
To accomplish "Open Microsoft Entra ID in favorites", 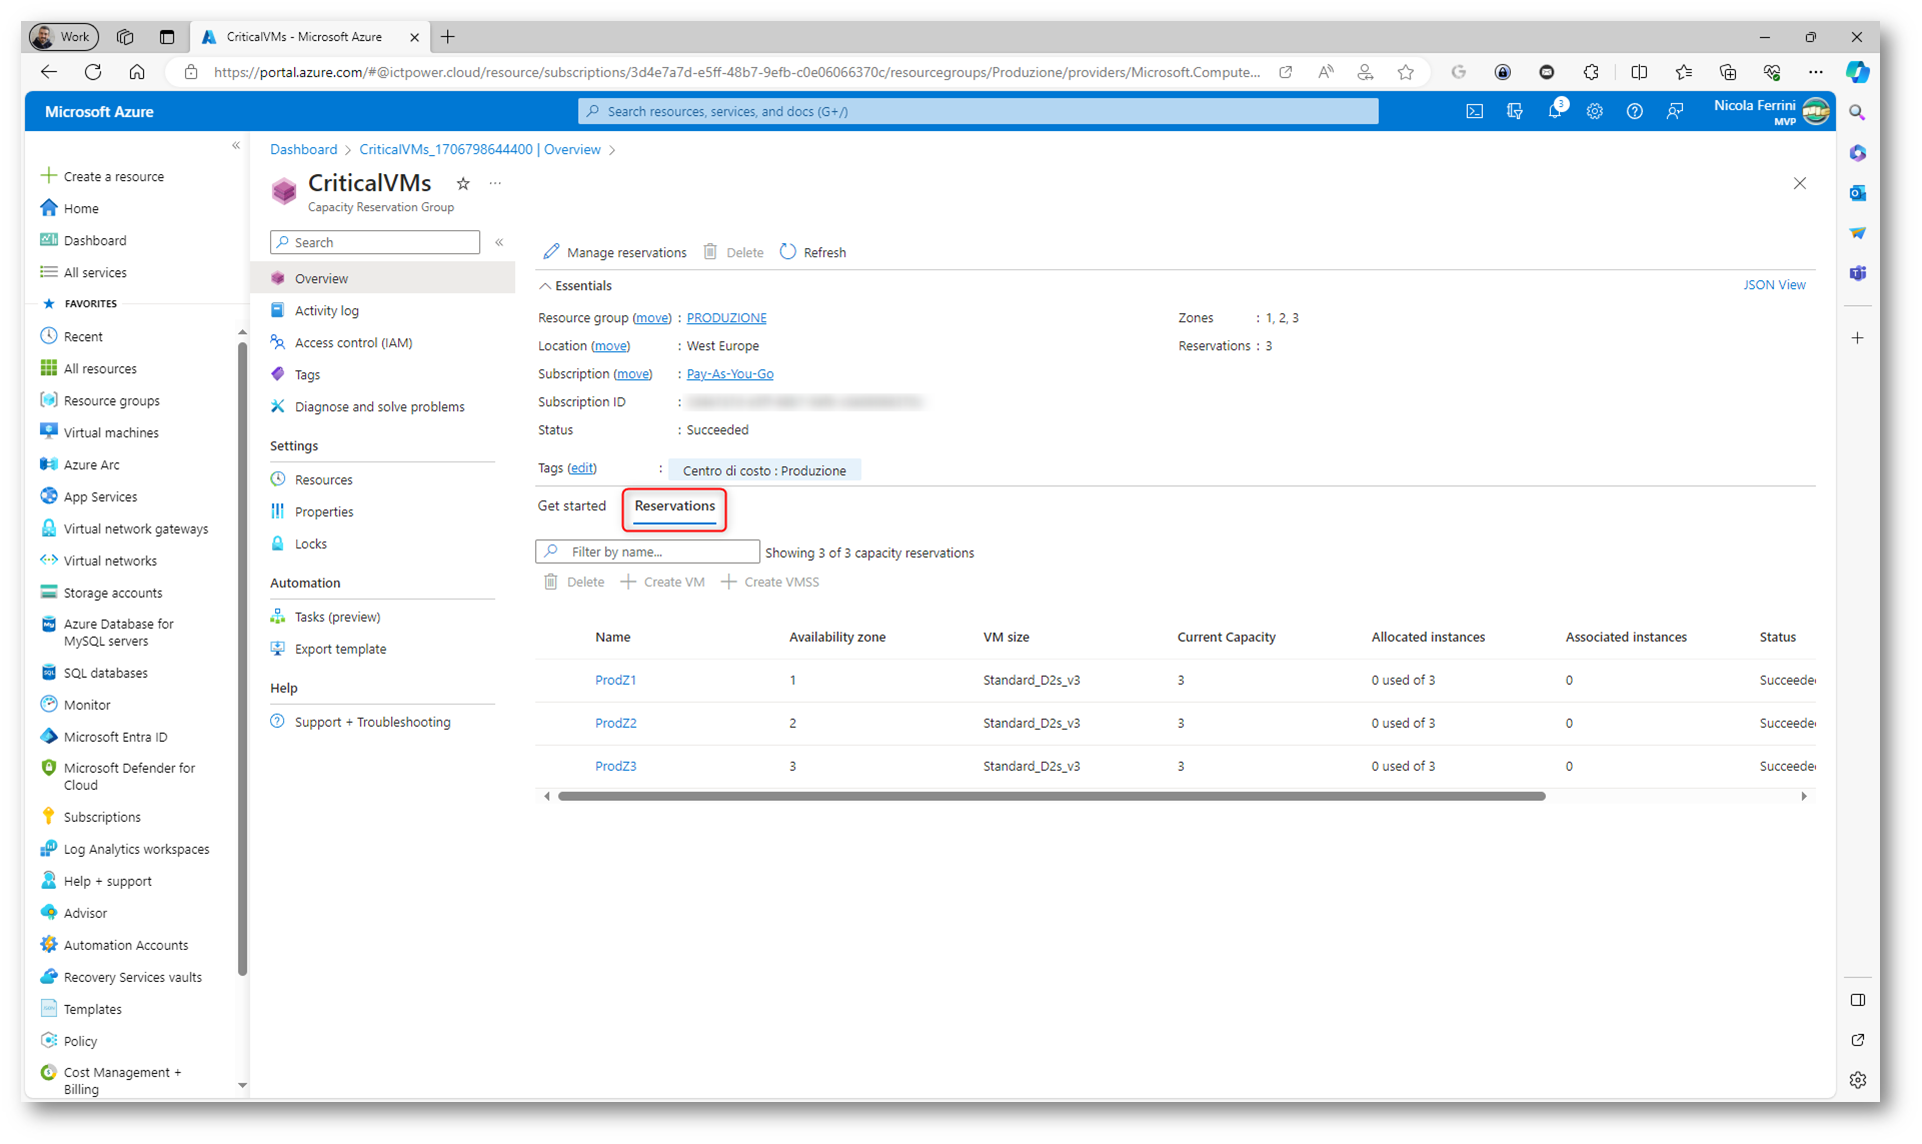I will (x=115, y=737).
